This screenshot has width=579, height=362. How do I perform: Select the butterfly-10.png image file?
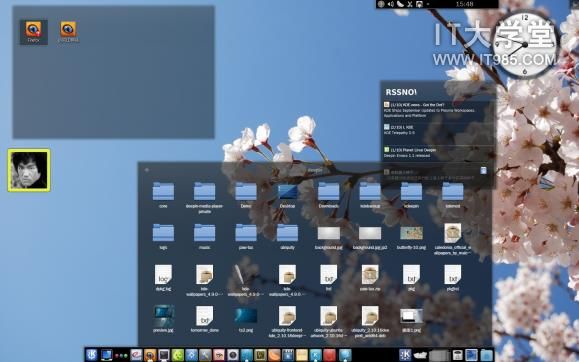(411, 237)
